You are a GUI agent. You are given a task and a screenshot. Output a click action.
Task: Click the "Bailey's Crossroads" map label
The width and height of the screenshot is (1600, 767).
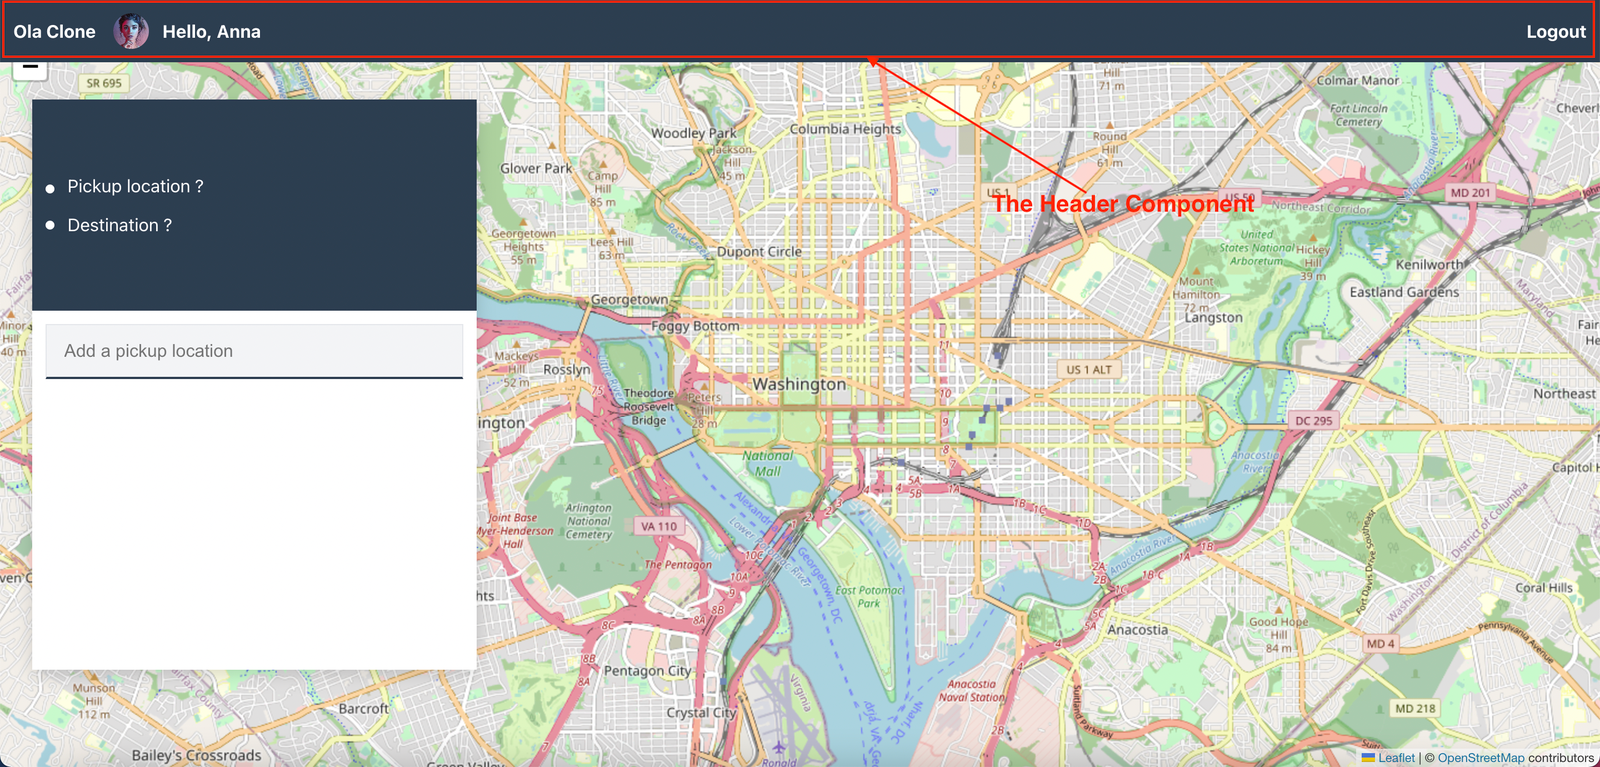point(196,756)
